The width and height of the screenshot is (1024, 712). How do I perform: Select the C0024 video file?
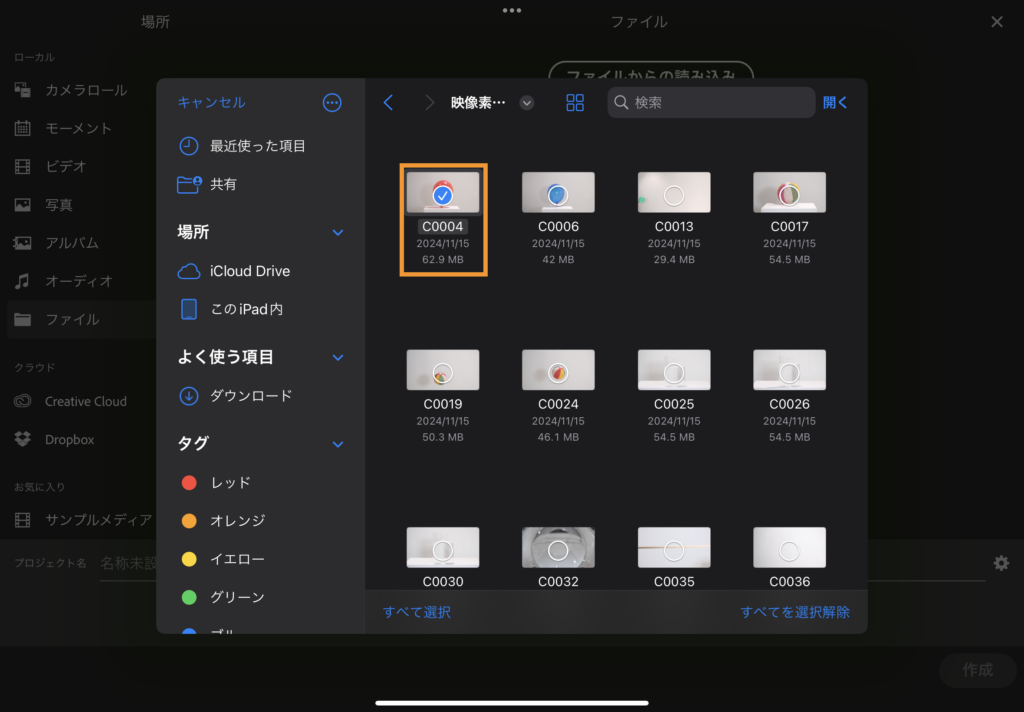[x=558, y=371]
